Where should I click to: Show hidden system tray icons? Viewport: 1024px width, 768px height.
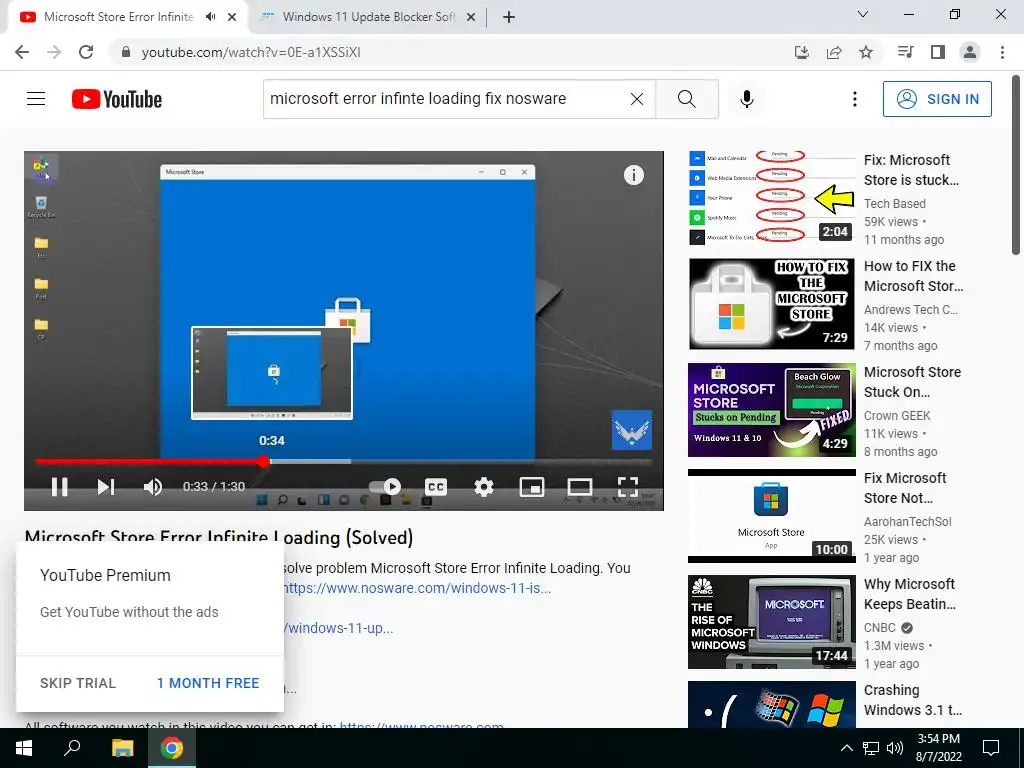(846, 748)
